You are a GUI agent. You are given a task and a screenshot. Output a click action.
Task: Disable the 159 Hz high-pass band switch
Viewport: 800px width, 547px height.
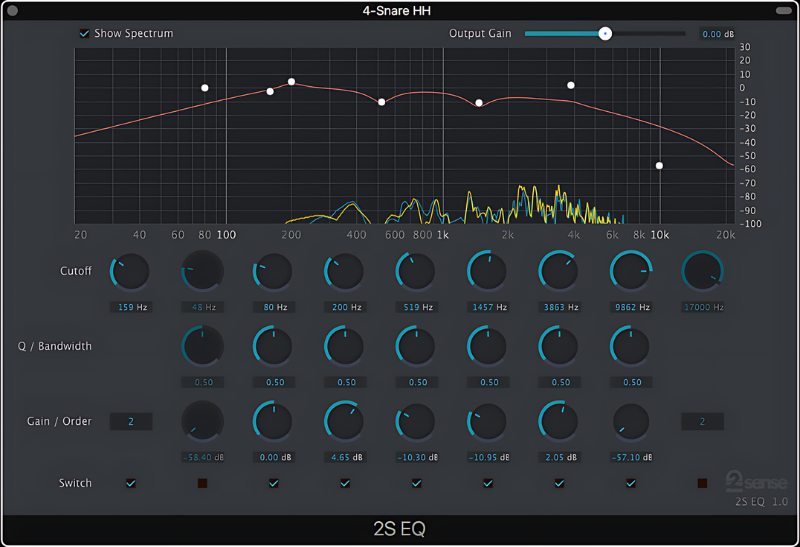click(x=131, y=483)
